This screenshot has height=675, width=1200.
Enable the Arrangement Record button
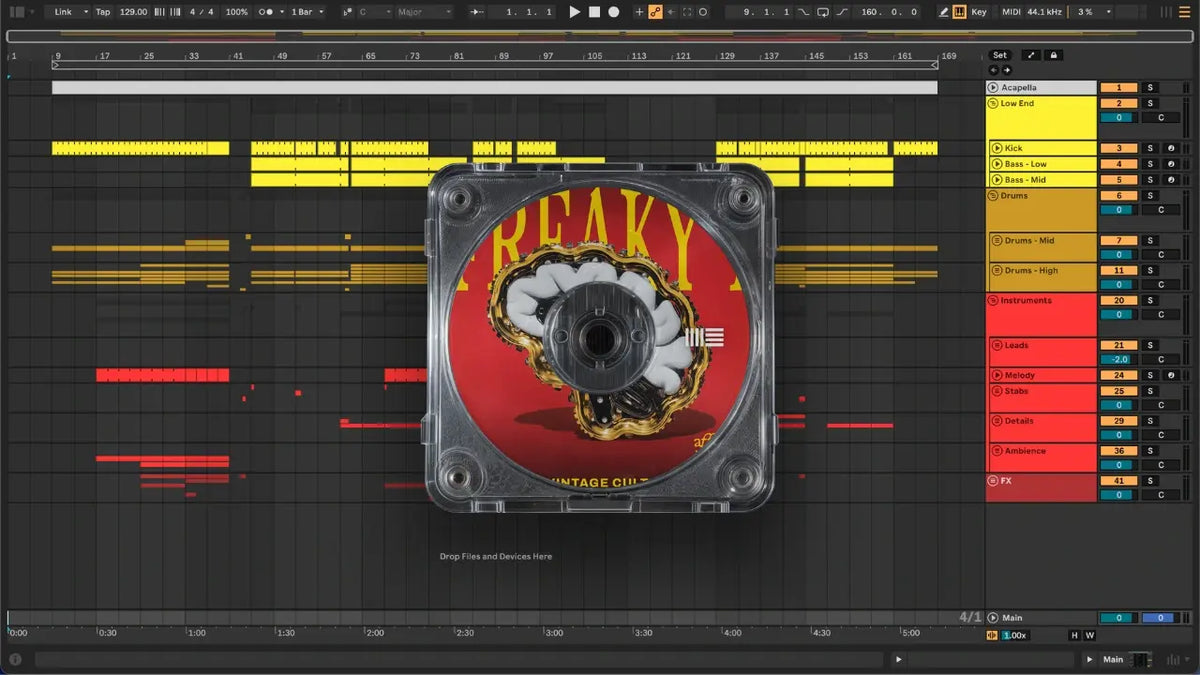(614, 12)
